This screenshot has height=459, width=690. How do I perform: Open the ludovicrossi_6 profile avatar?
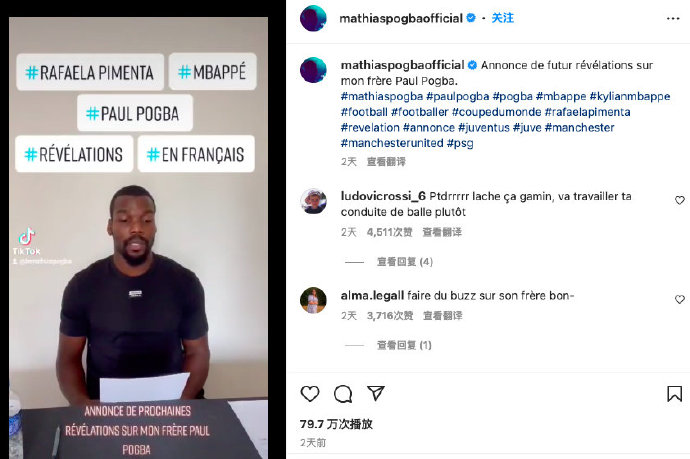tap(313, 201)
